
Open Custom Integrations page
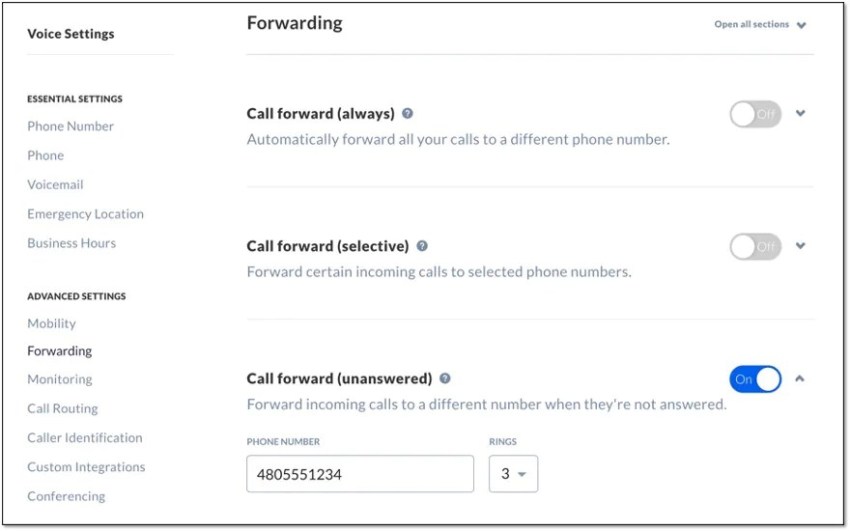click(x=86, y=467)
